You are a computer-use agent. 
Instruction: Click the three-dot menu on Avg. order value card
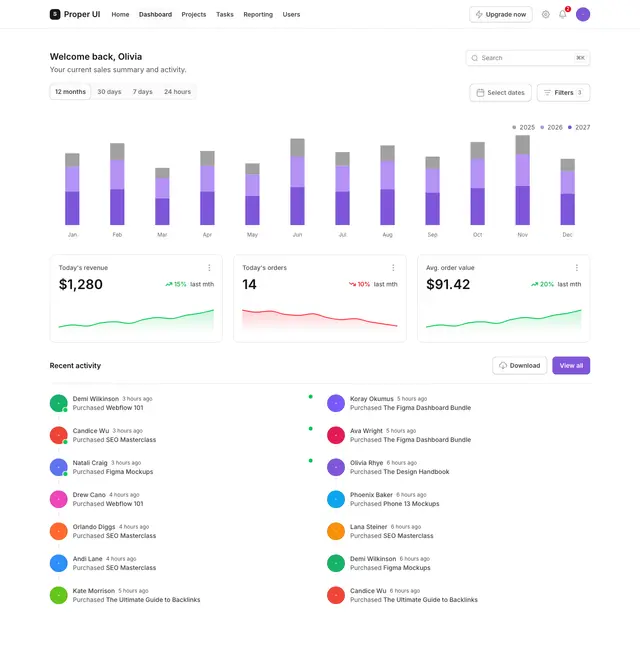[576, 268]
